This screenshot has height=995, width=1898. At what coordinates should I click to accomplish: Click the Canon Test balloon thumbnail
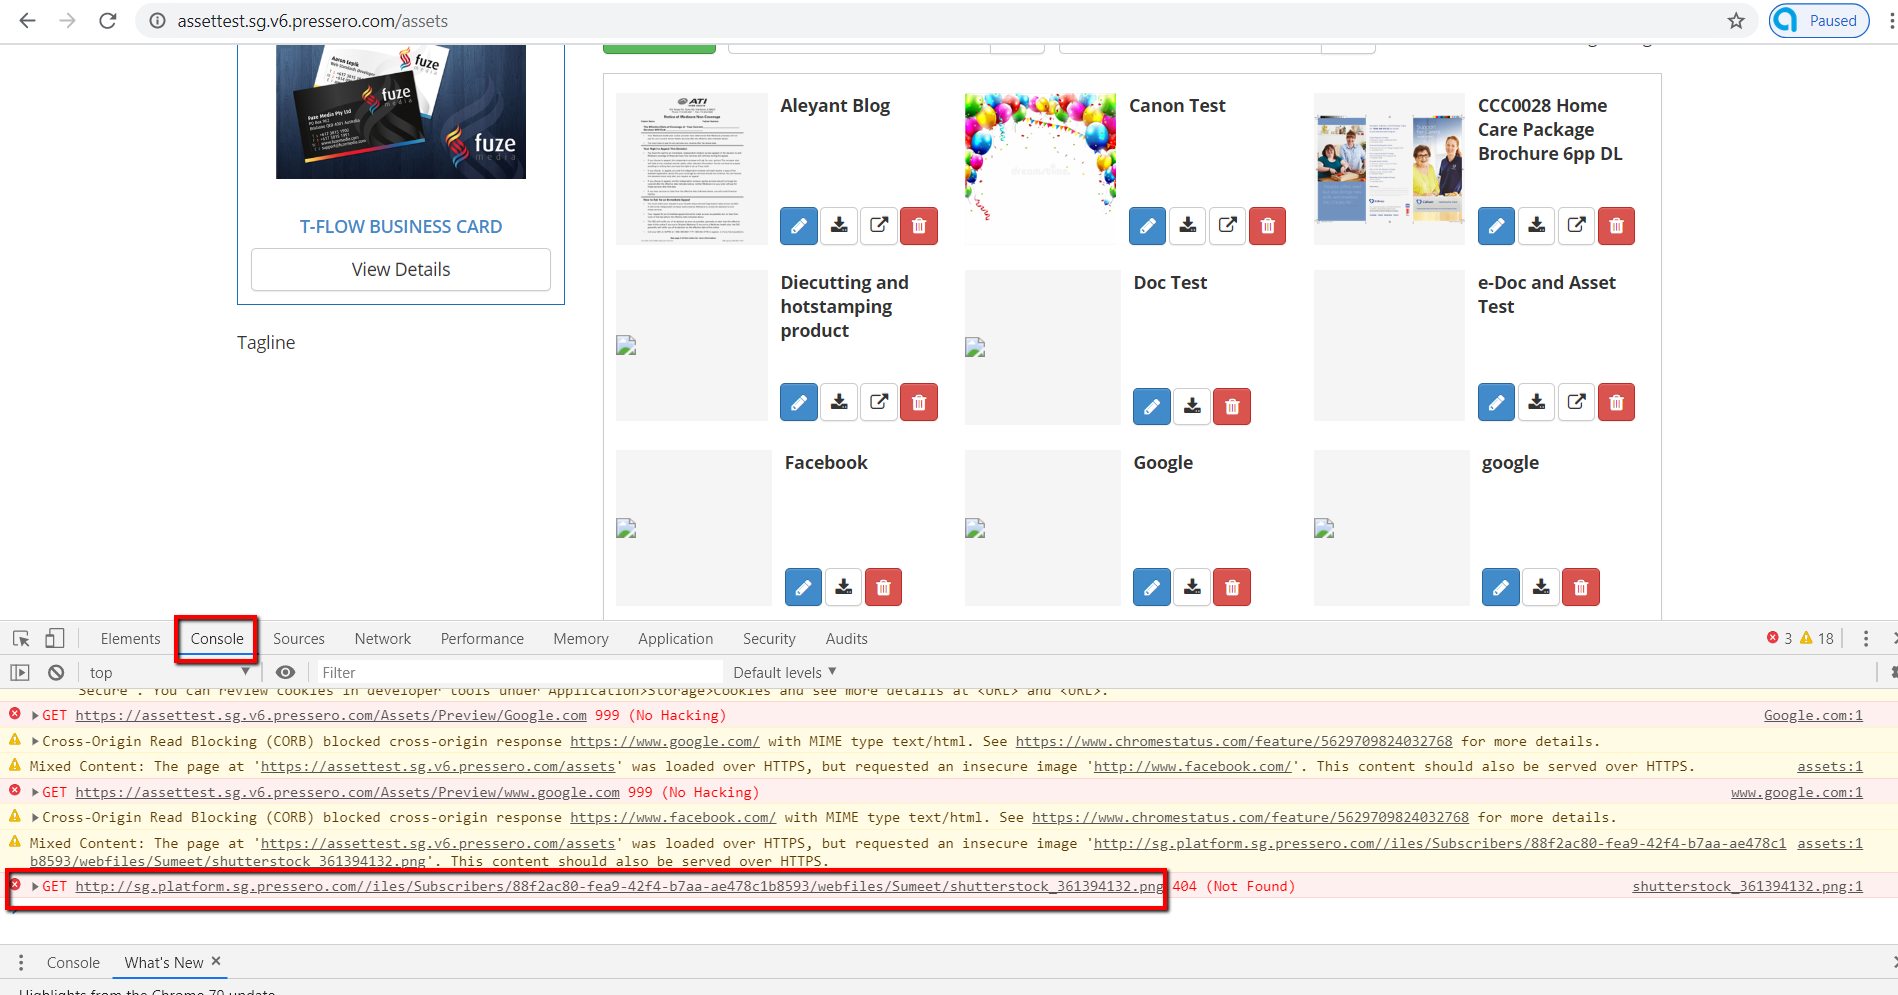click(x=1041, y=168)
